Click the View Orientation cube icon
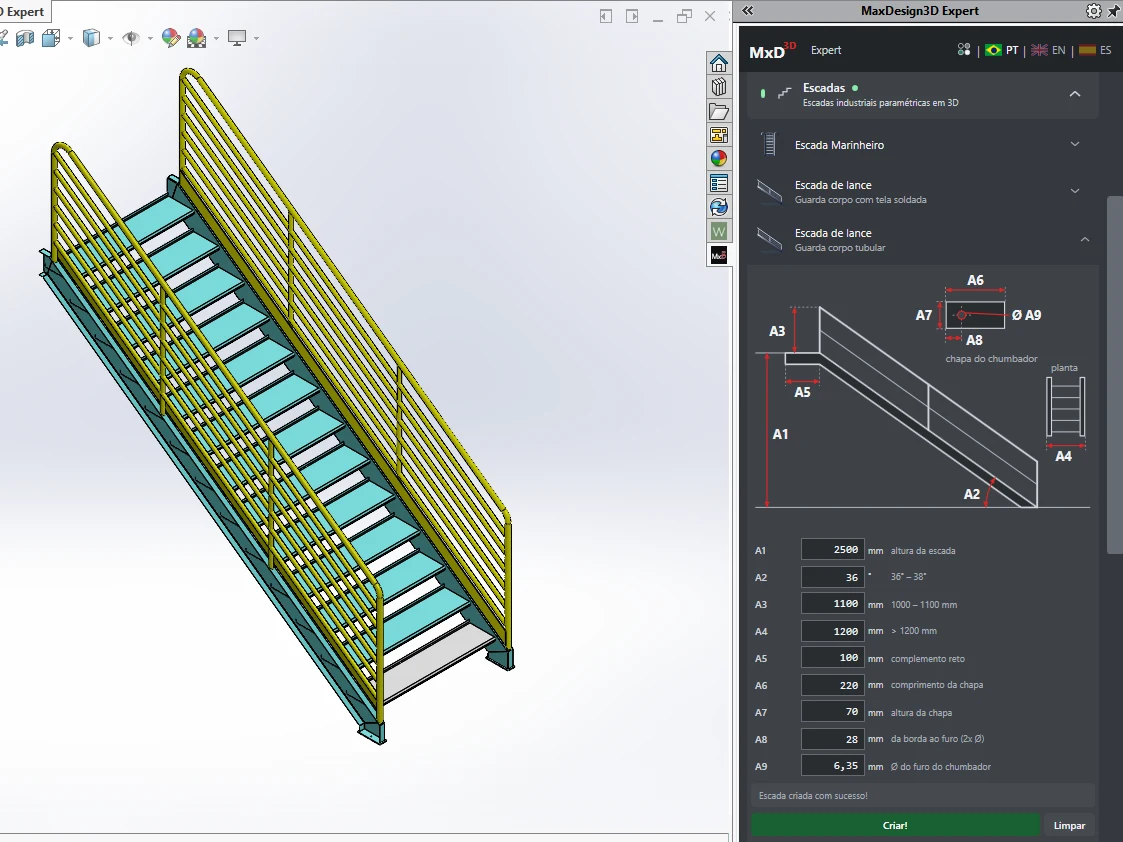The height and width of the screenshot is (842, 1123). point(51,38)
